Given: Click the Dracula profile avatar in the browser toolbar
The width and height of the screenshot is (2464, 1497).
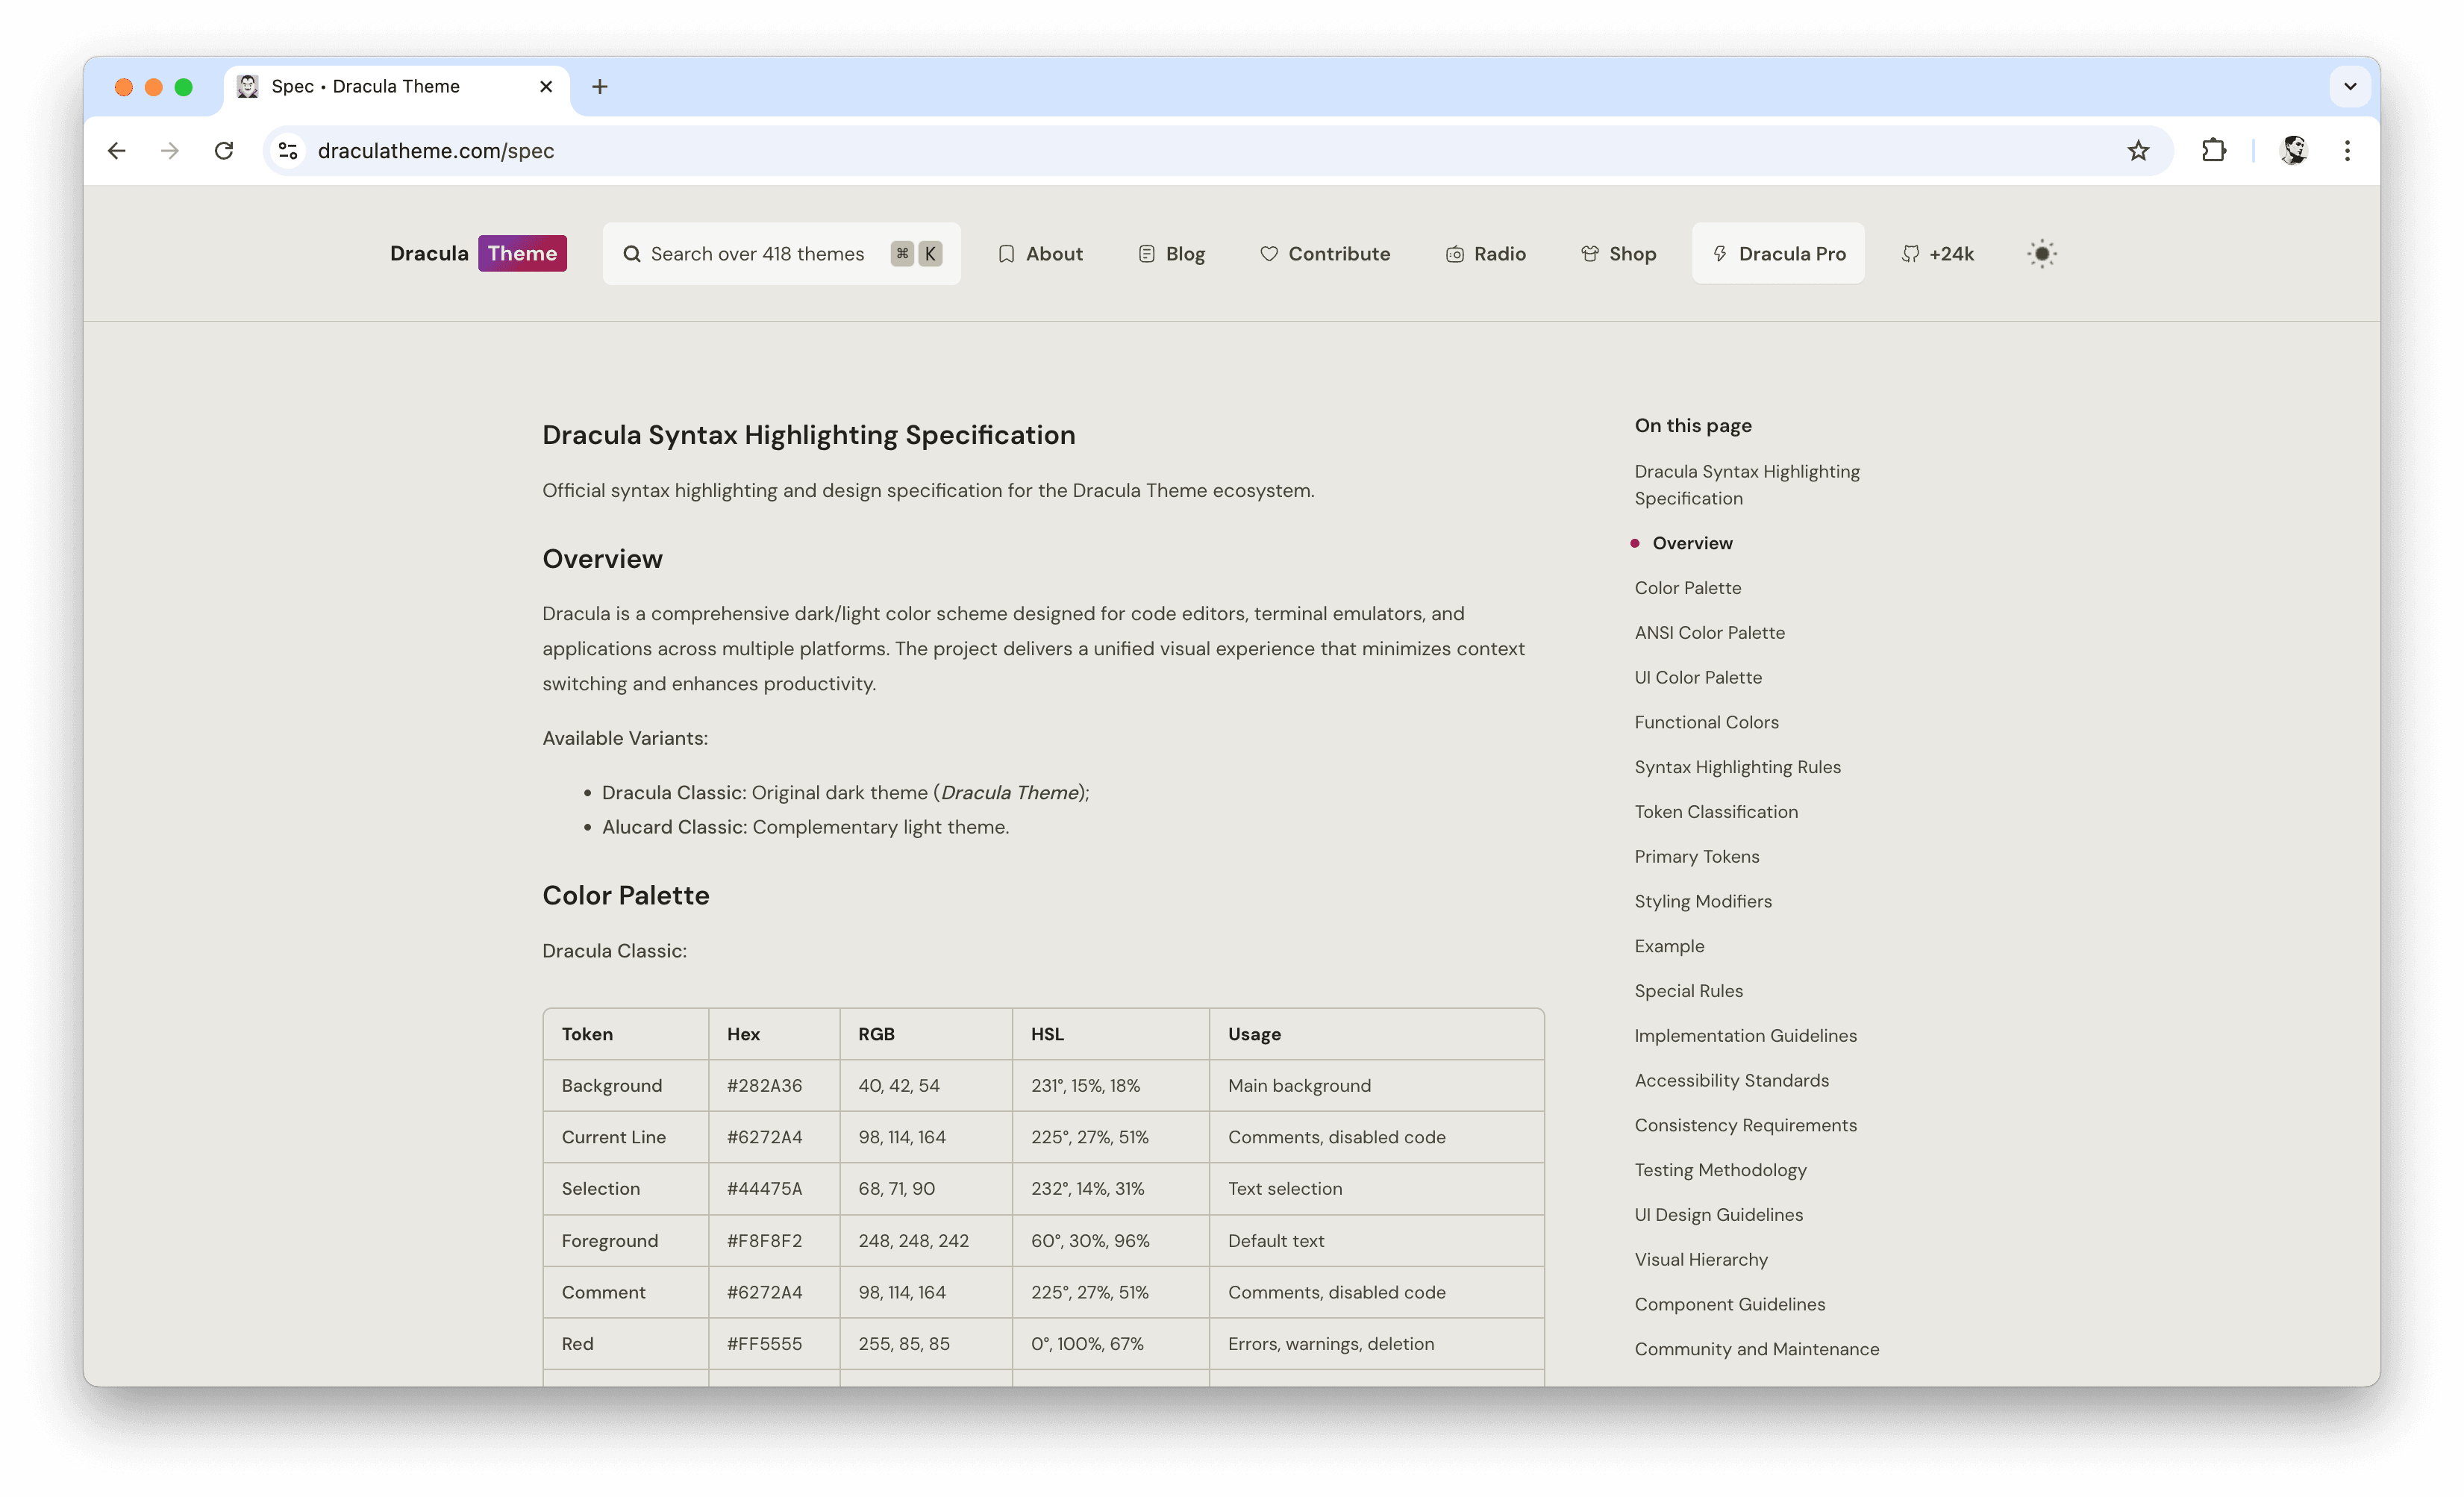Looking at the screenshot, I should pyautogui.click(x=2295, y=150).
